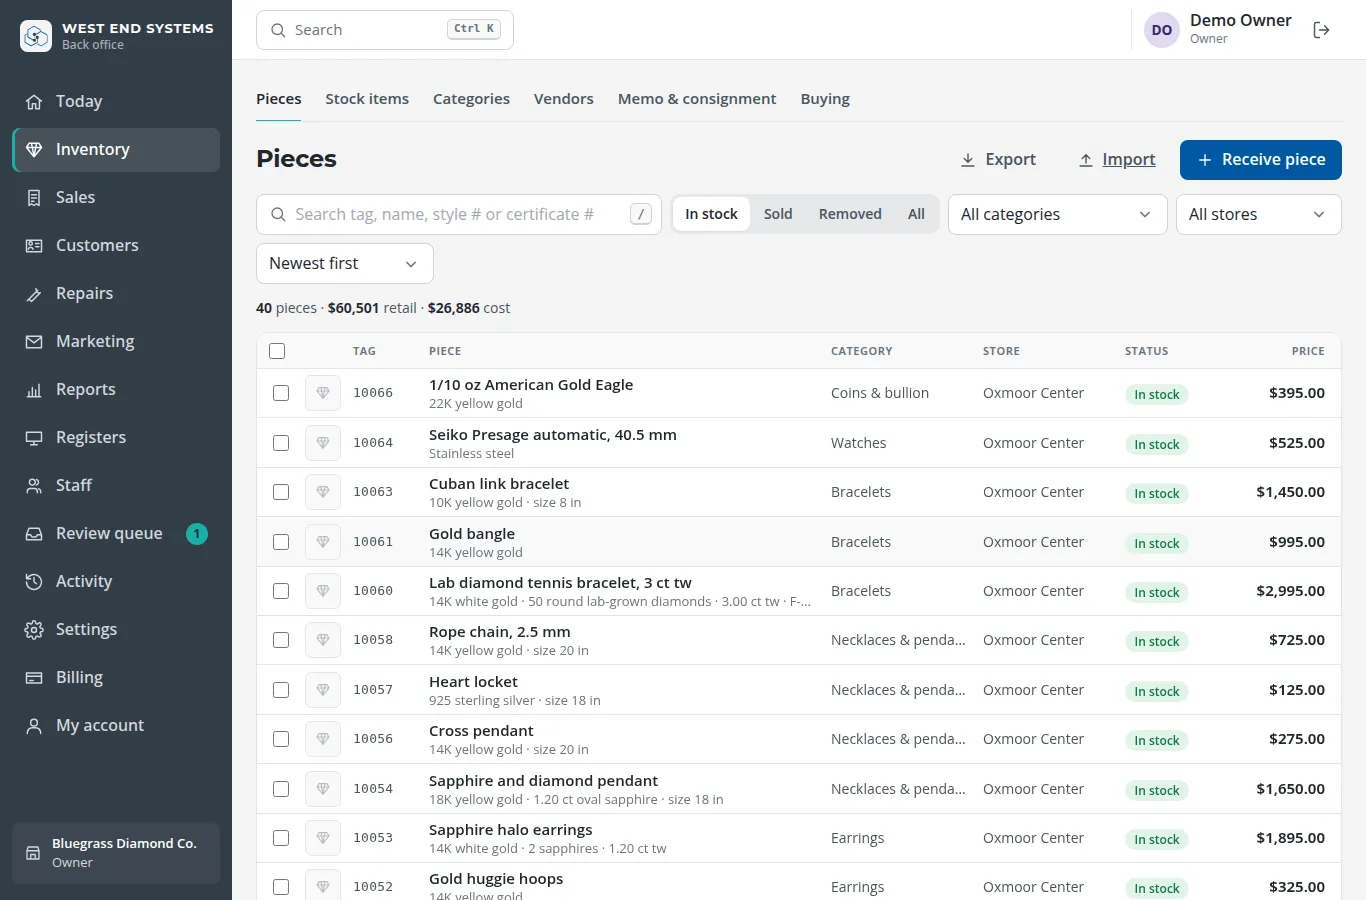
Task: Switch to the Vendors tab
Action: (x=564, y=99)
